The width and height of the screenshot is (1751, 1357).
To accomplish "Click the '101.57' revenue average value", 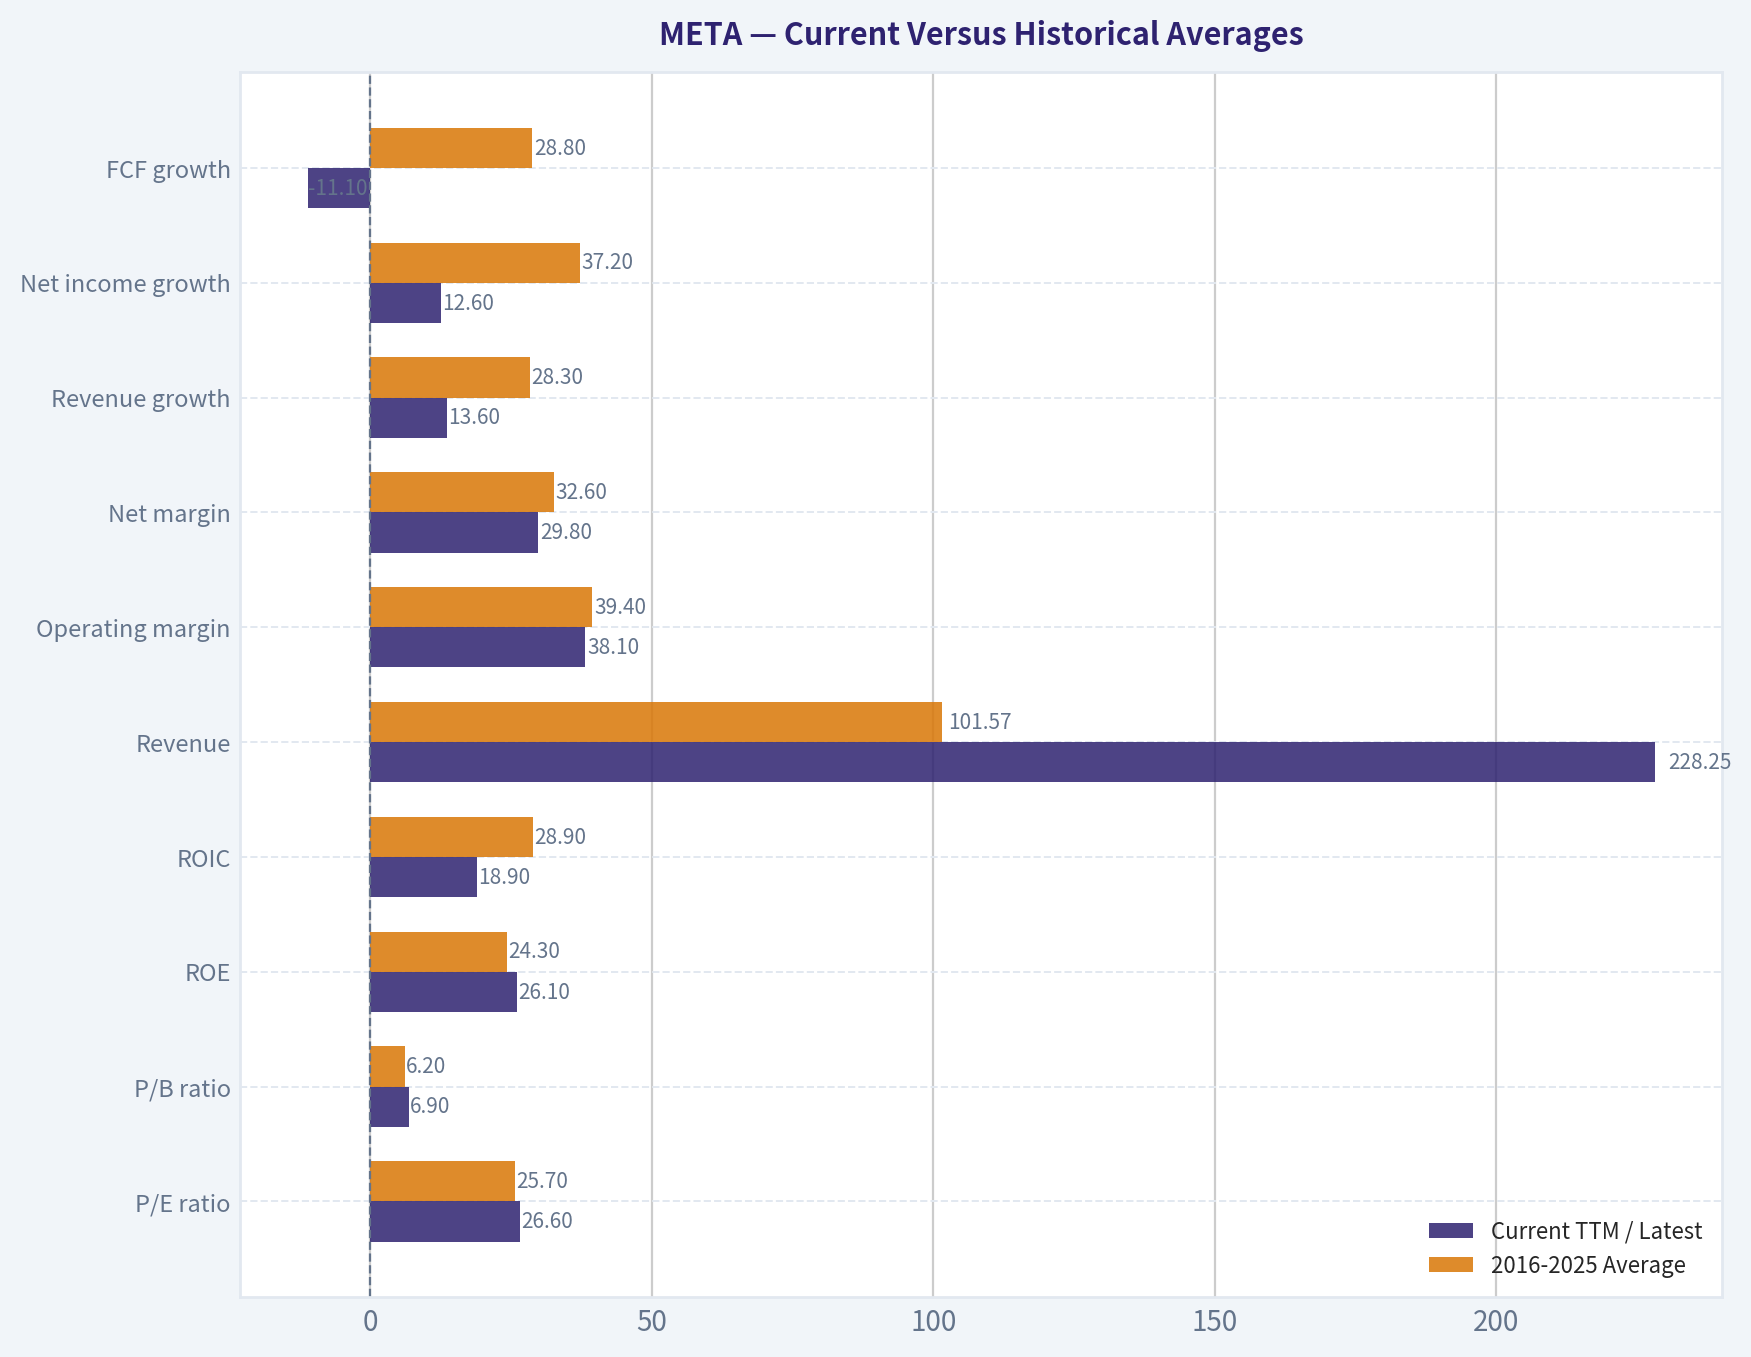I will (x=980, y=722).
